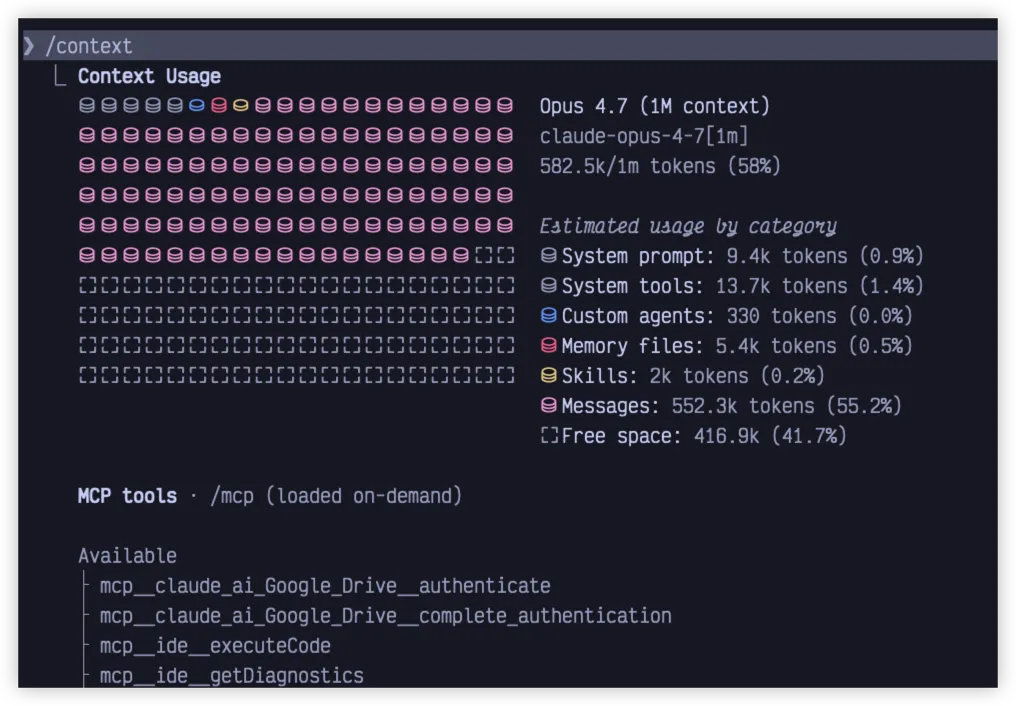The width and height of the screenshot is (1016, 706).
Task: Click the pink Messages legend icon
Action: [548, 406]
